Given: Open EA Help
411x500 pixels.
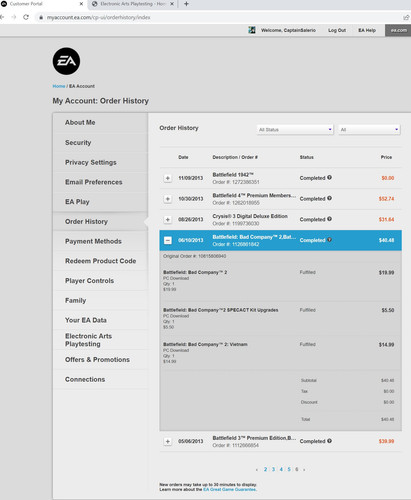Looking at the screenshot, I should click(x=367, y=30).
